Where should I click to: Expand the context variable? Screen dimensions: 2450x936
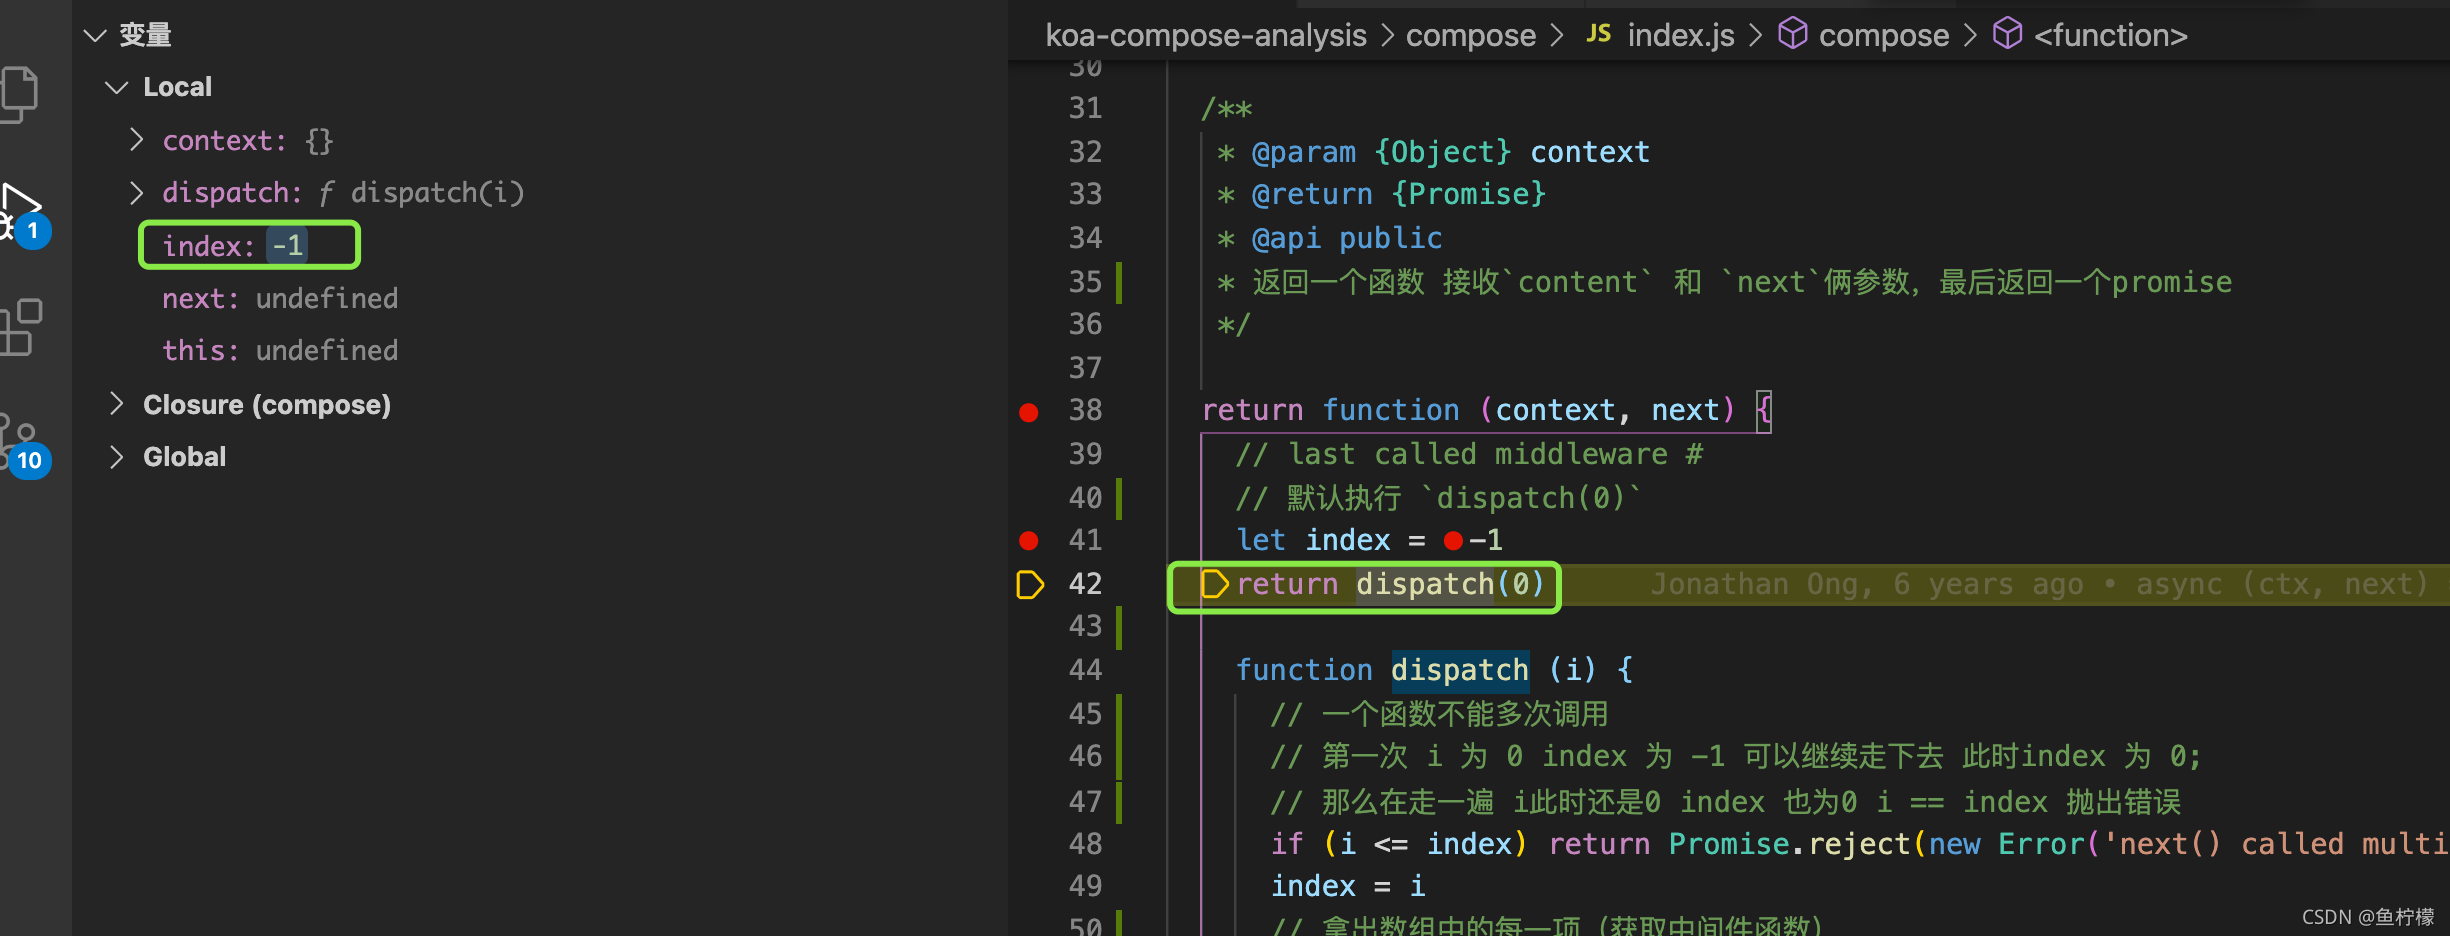pos(137,140)
